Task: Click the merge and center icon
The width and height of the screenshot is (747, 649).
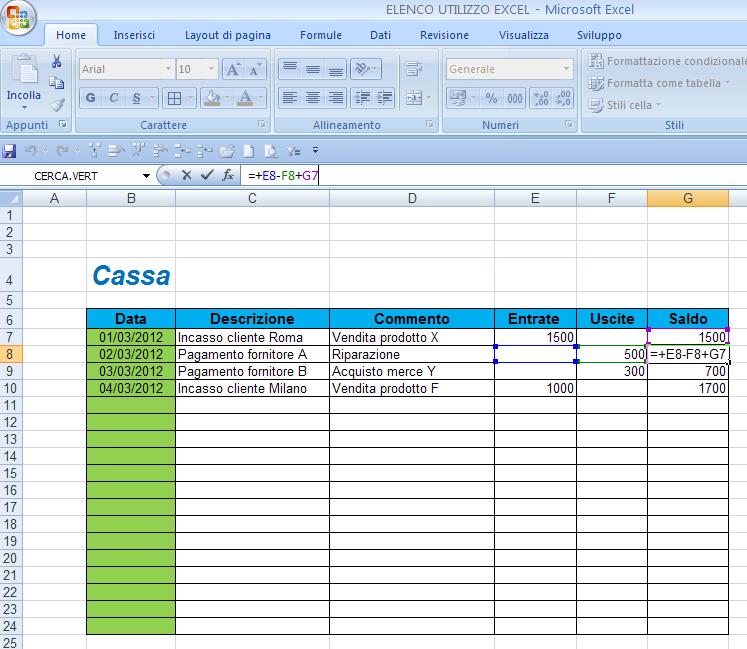Action: [x=414, y=98]
